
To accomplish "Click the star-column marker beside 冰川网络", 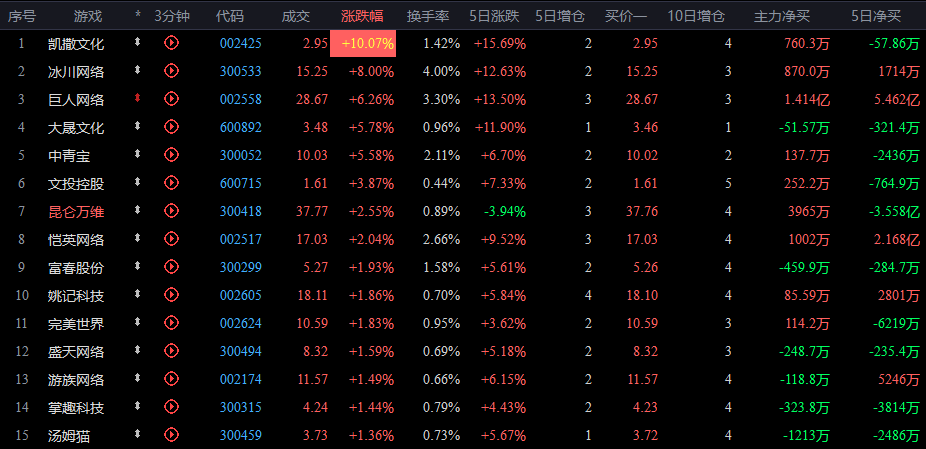I will 138,70.
